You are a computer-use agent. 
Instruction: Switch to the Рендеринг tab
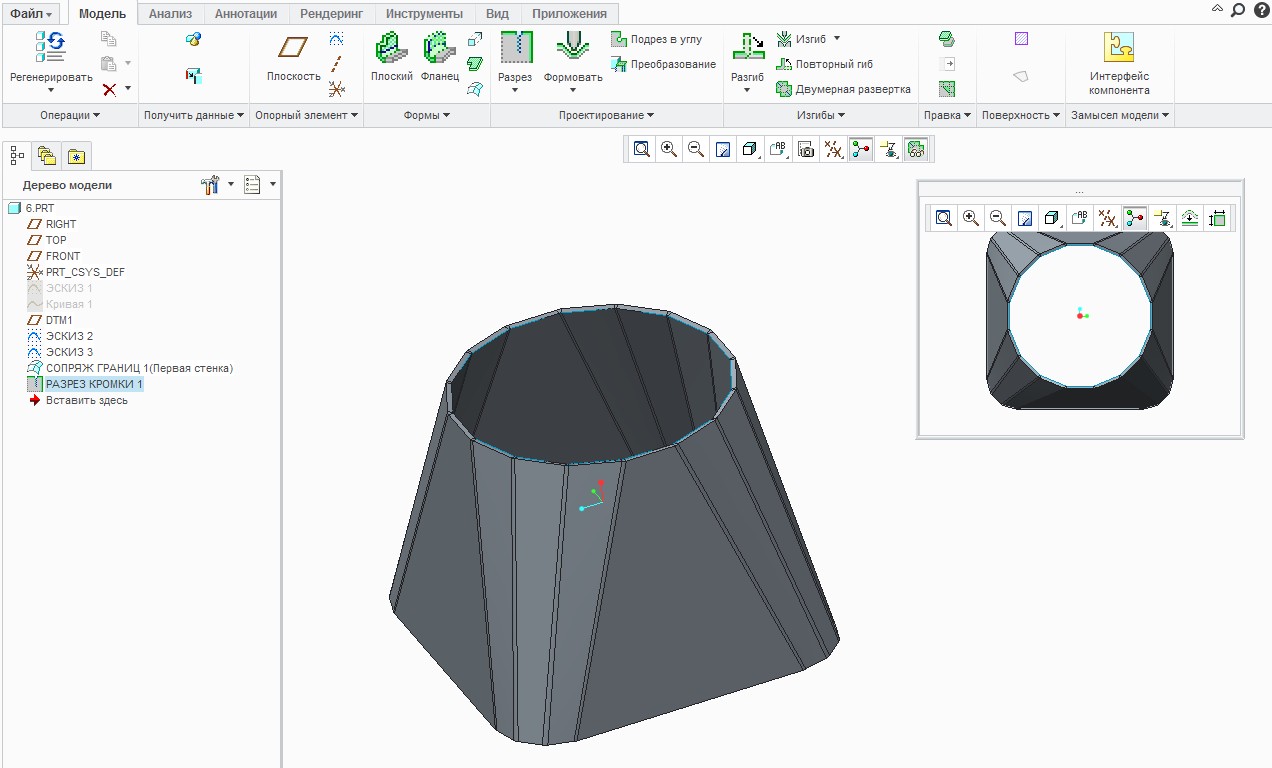coord(333,14)
